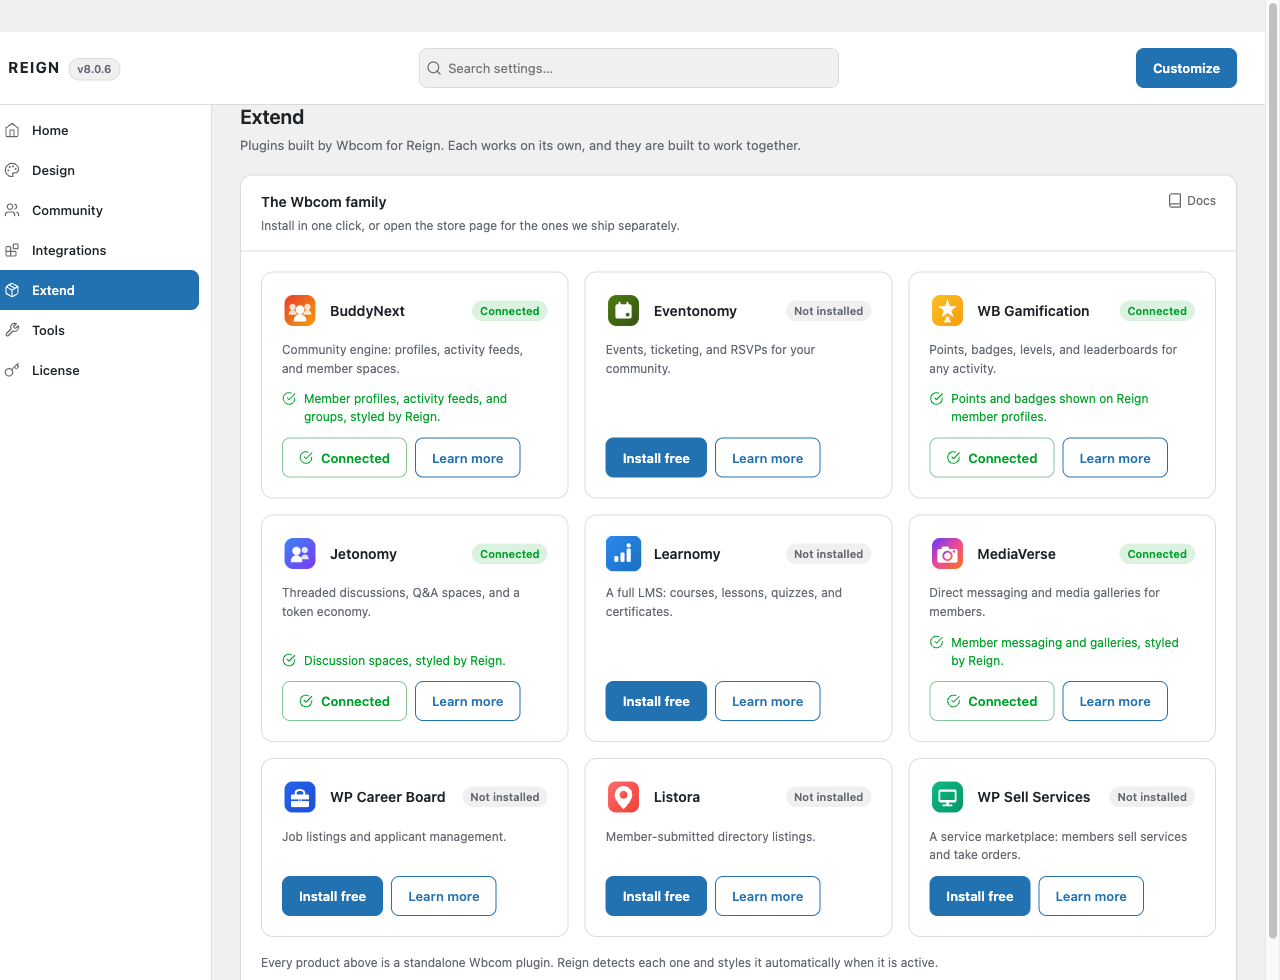Click the WP Sell Services monitor icon

pyautogui.click(x=947, y=797)
